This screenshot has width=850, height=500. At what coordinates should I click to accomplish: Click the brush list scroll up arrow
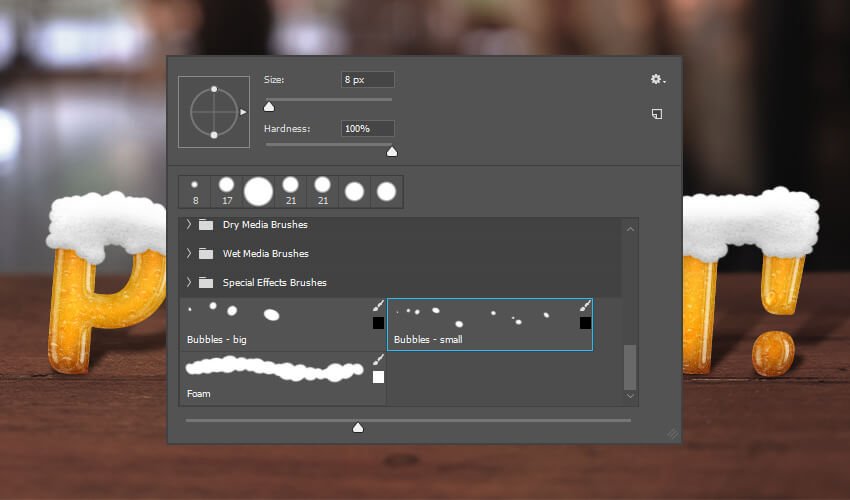[630, 229]
